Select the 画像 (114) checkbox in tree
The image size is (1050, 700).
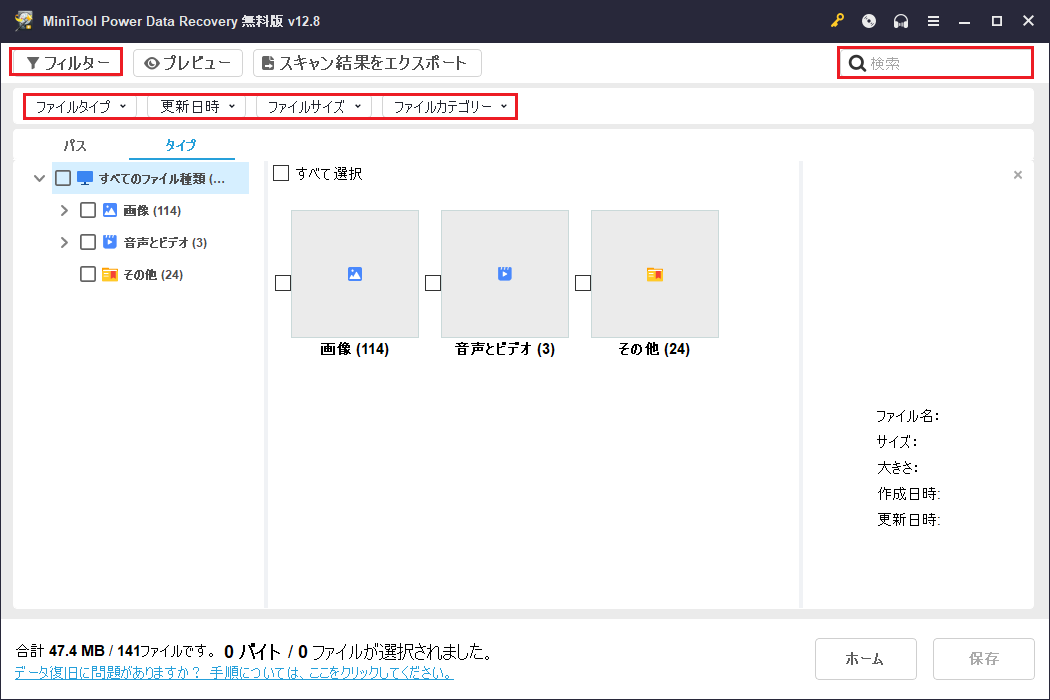88,210
